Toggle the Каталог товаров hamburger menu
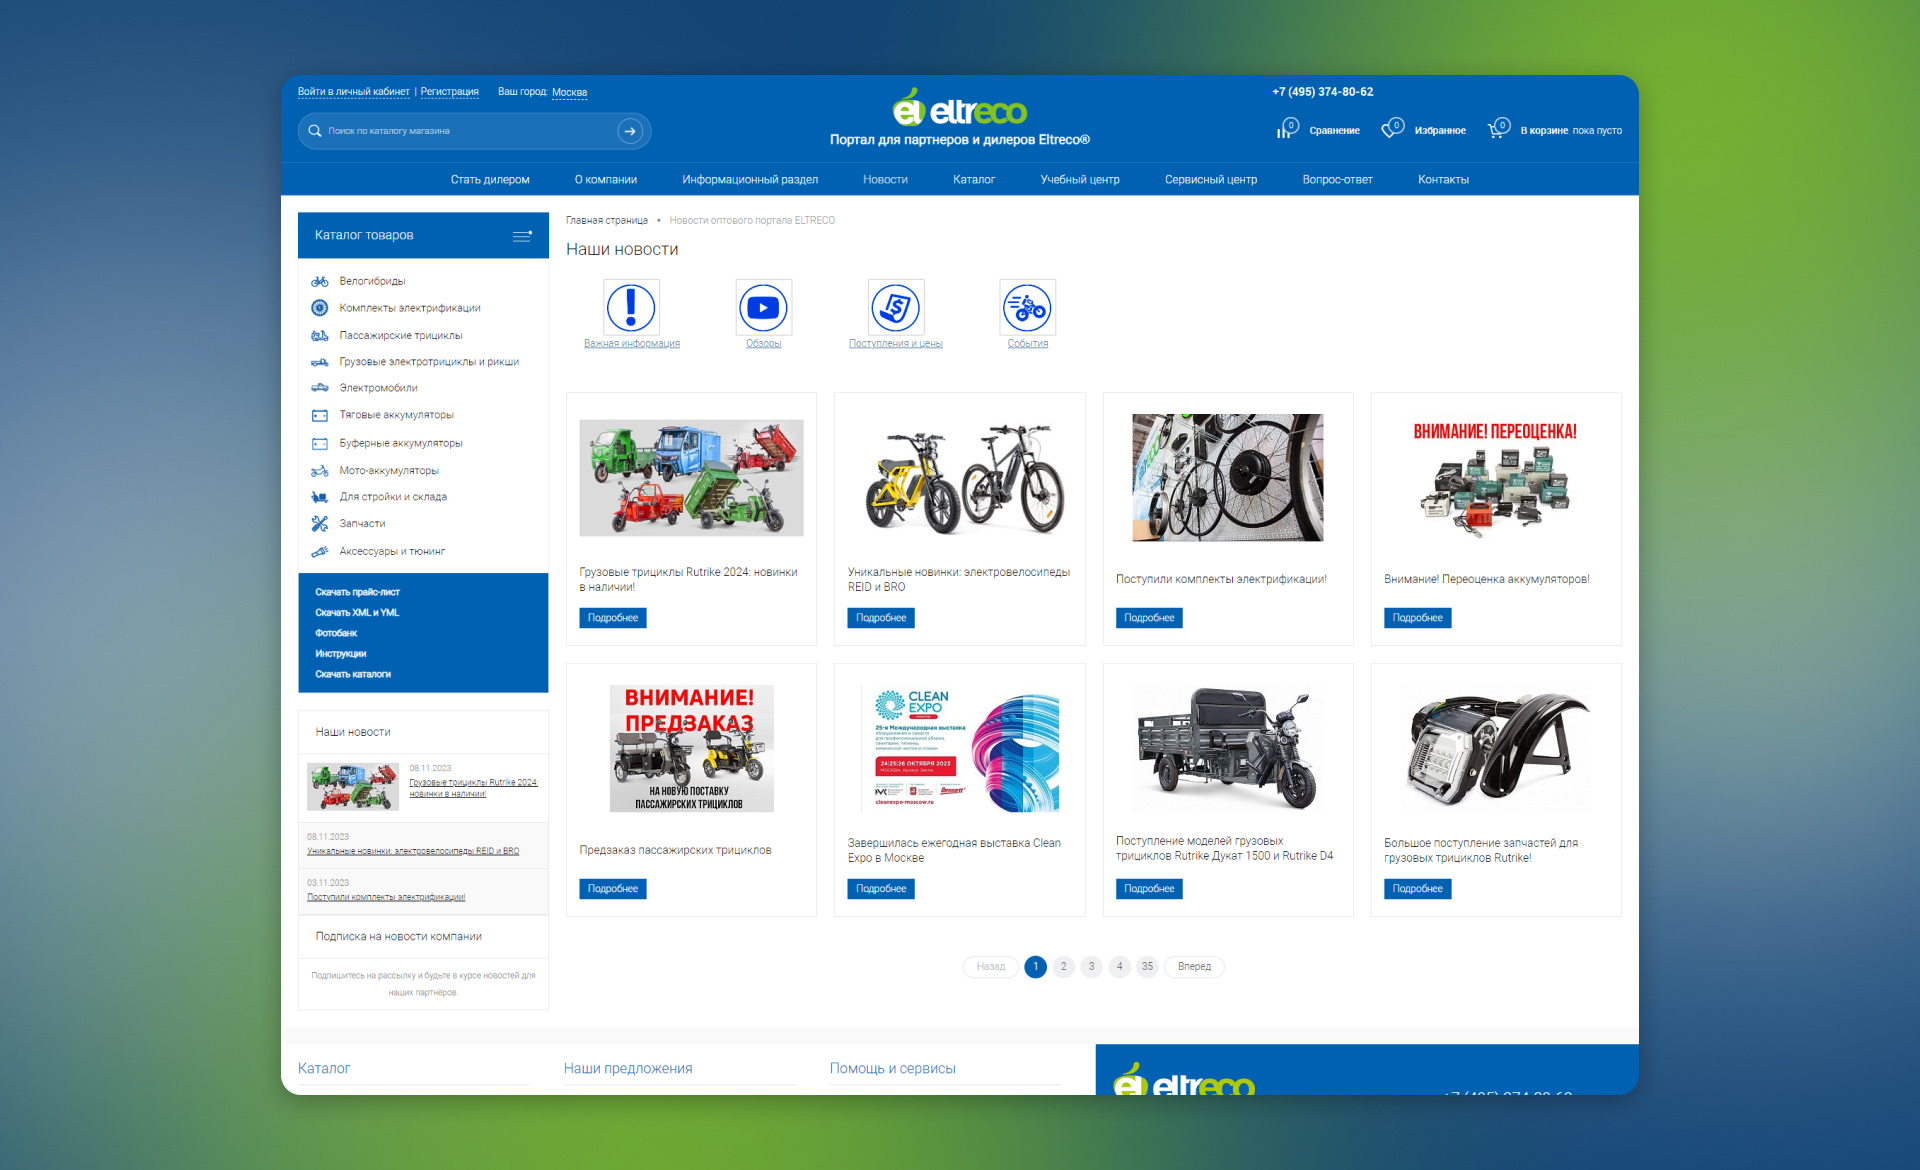 (x=522, y=236)
